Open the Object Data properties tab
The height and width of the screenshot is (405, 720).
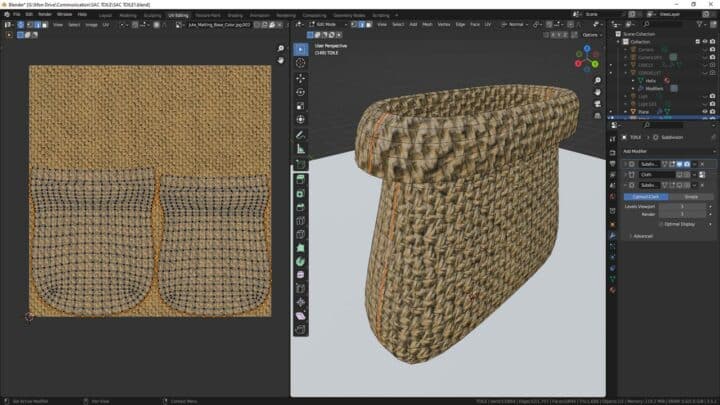tap(612, 279)
